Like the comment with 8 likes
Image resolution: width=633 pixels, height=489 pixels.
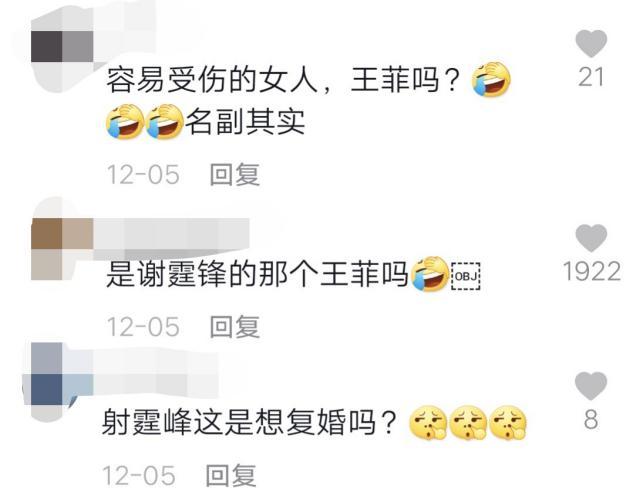click(x=591, y=386)
